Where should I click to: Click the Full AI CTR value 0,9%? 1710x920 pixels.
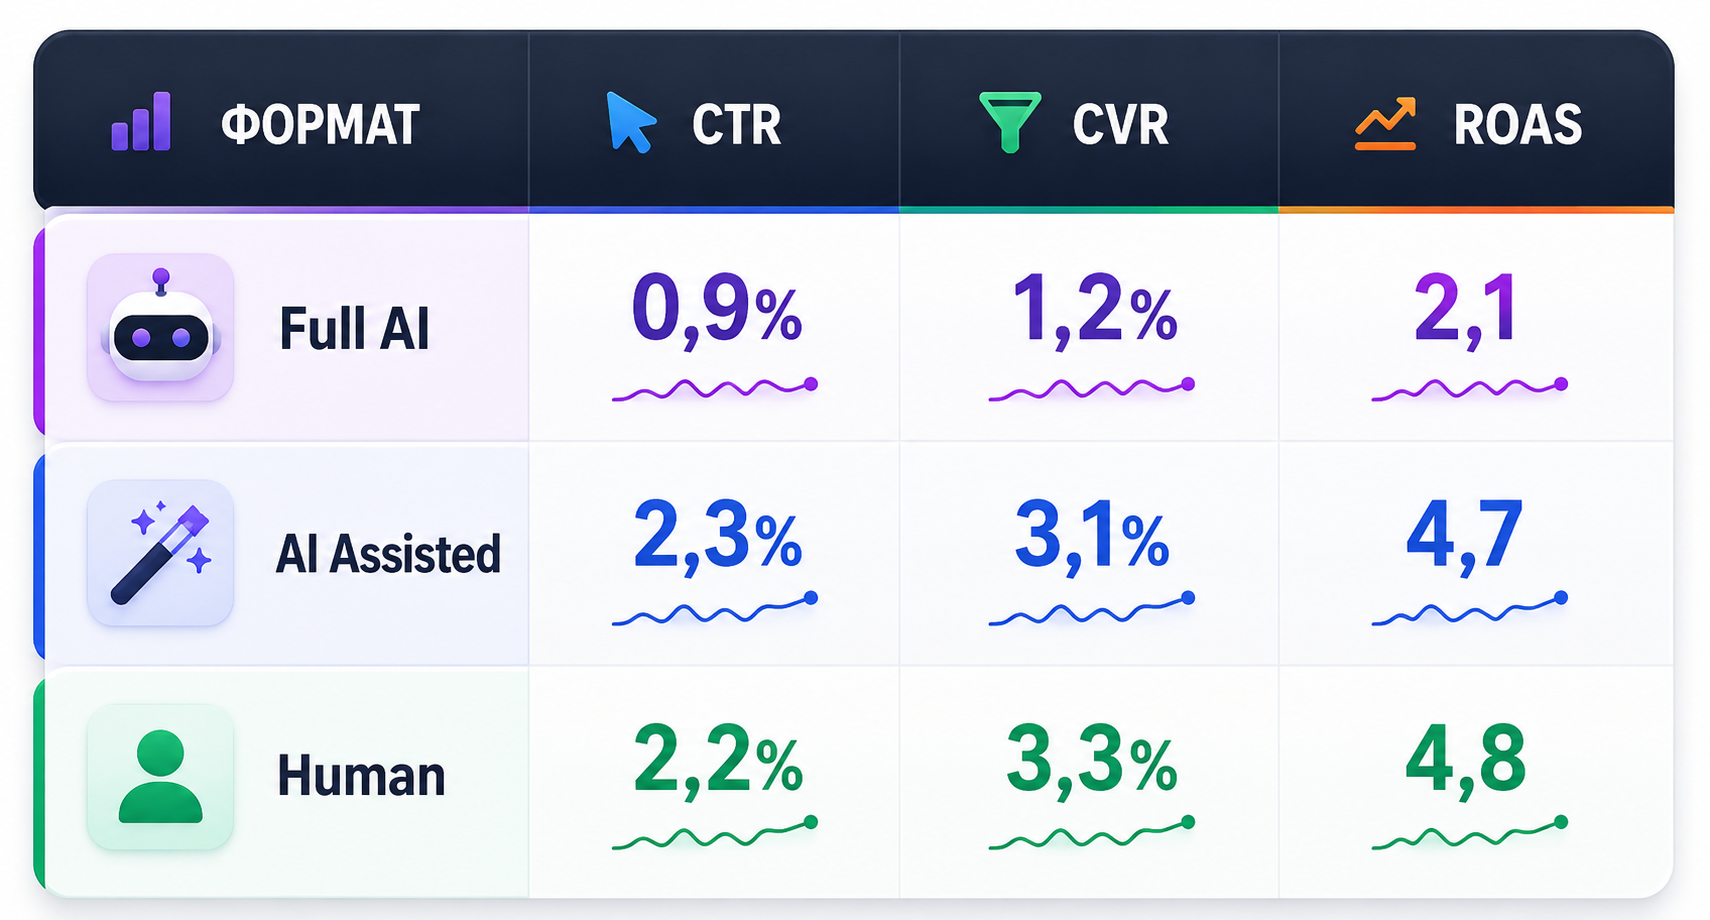[717, 311]
